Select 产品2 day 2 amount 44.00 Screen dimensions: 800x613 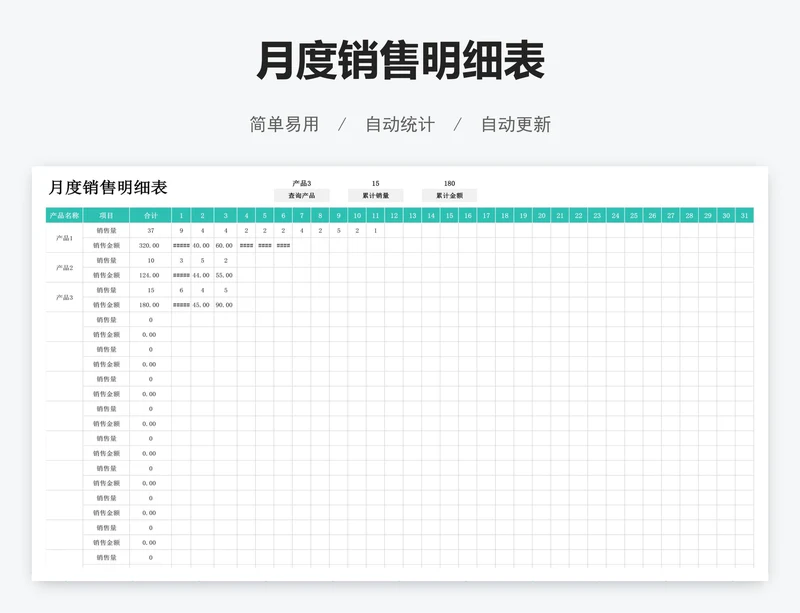[203, 275]
